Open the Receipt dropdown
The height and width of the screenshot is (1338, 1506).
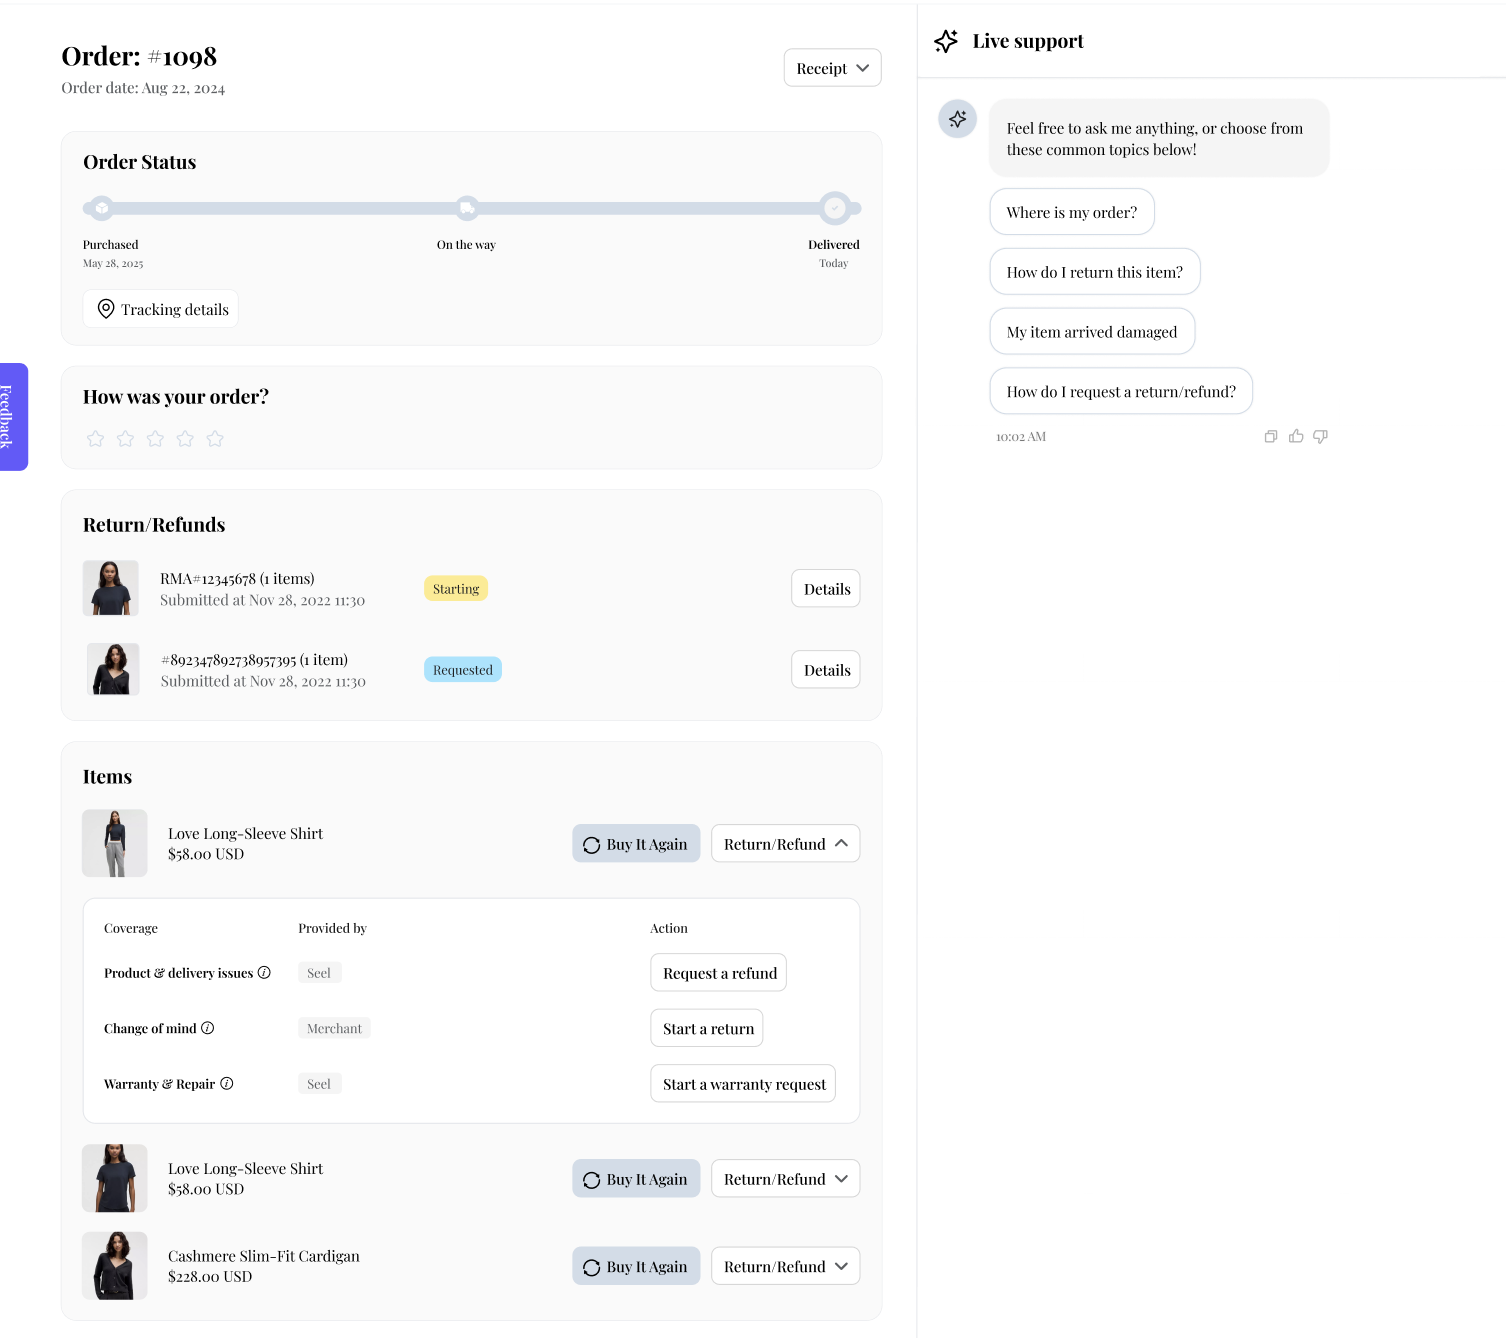[832, 68]
